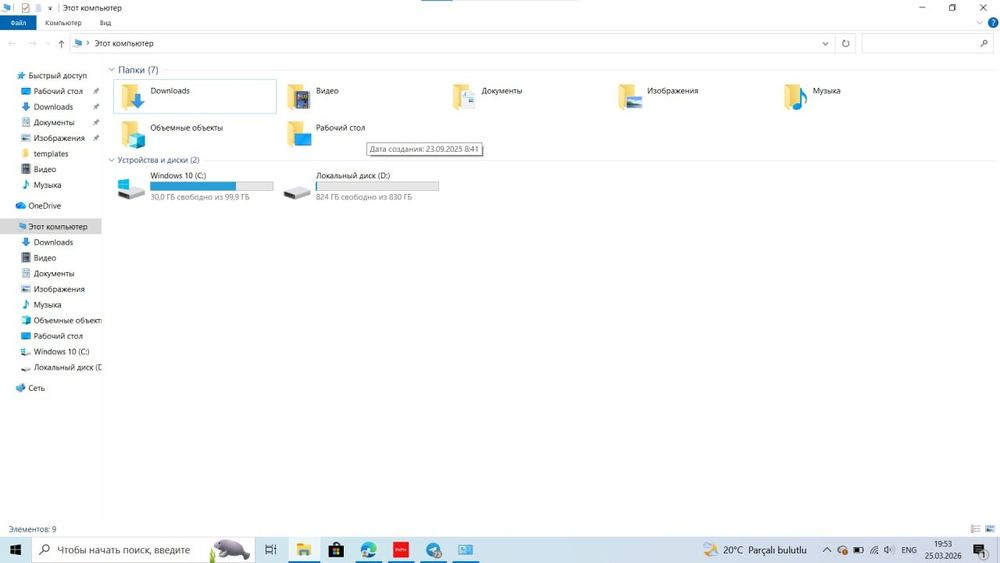Click the Back arrow navigation button

click(x=12, y=43)
